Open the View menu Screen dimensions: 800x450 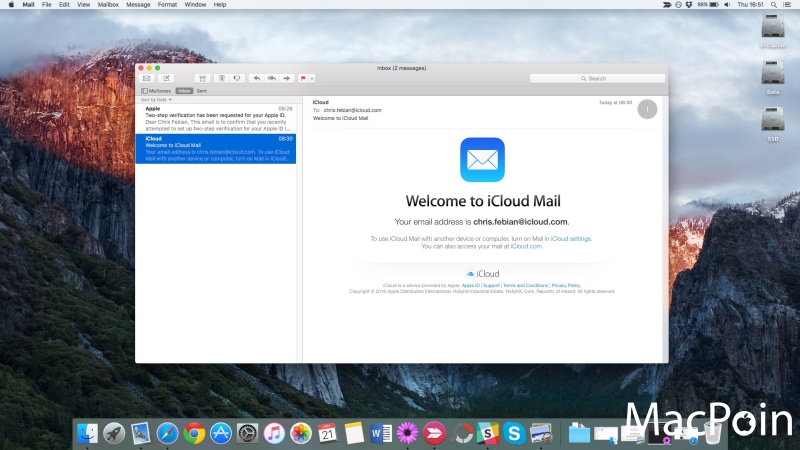pos(83,5)
